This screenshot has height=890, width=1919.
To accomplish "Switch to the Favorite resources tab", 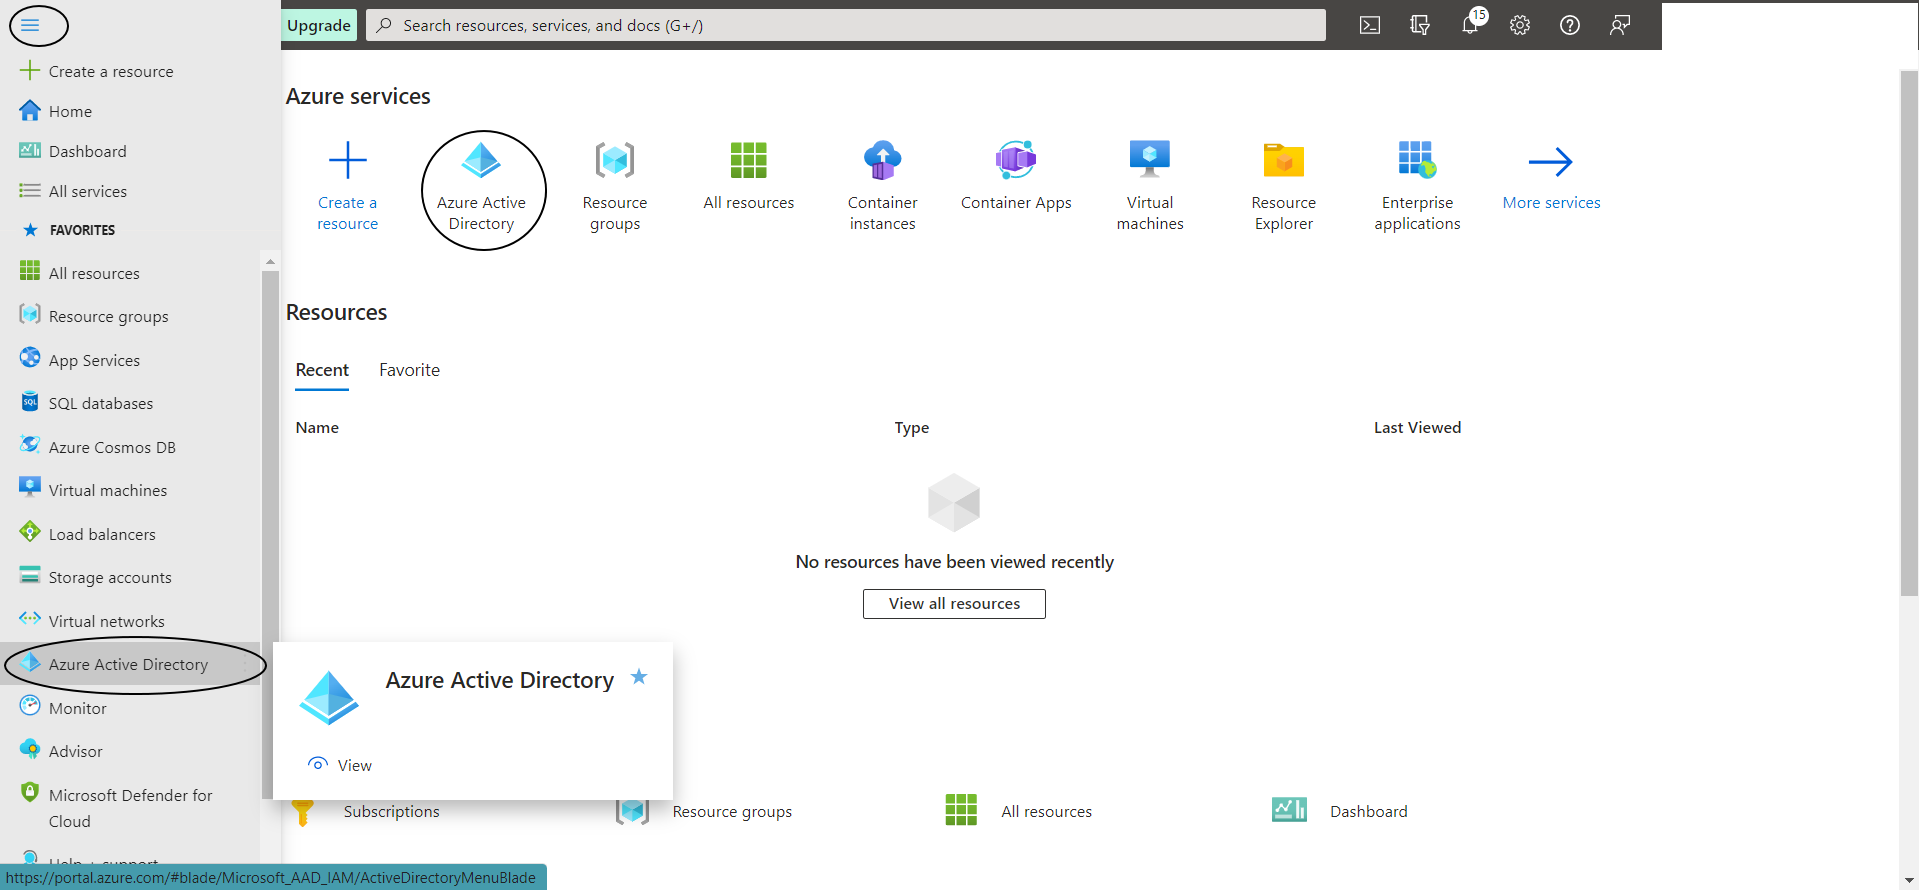I will (x=409, y=370).
